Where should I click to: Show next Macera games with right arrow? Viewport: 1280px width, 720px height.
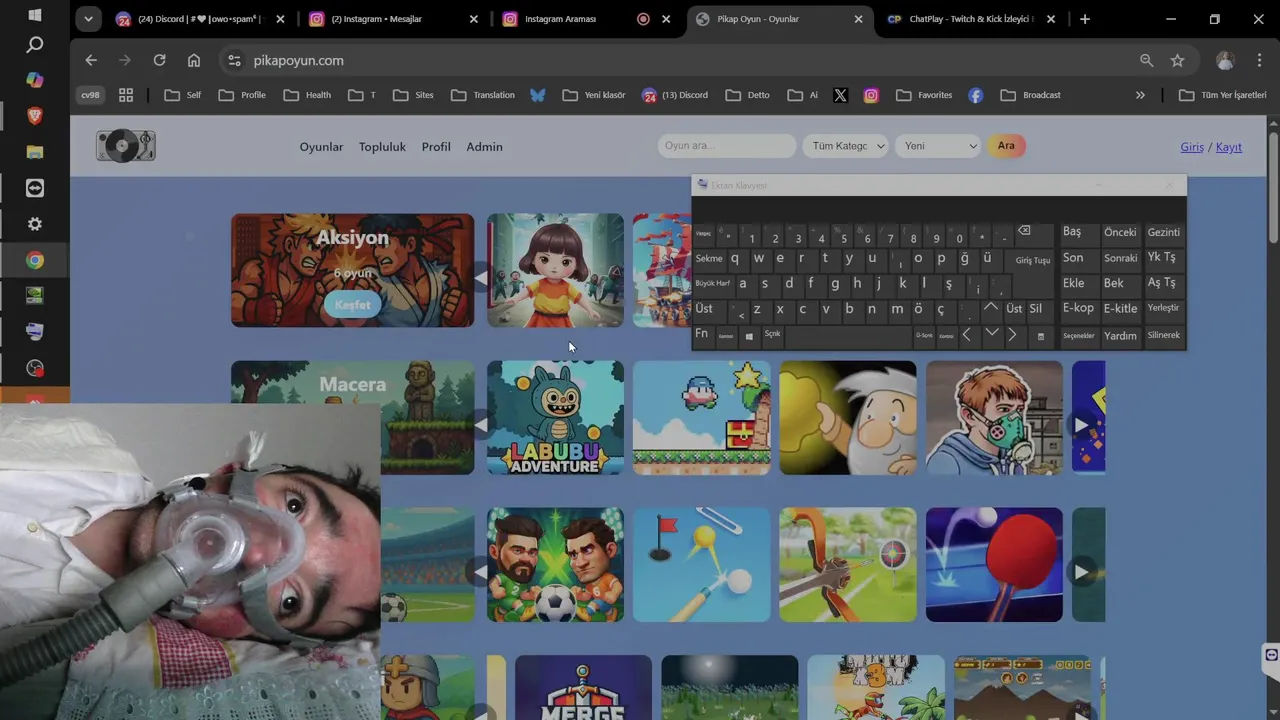point(1081,425)
